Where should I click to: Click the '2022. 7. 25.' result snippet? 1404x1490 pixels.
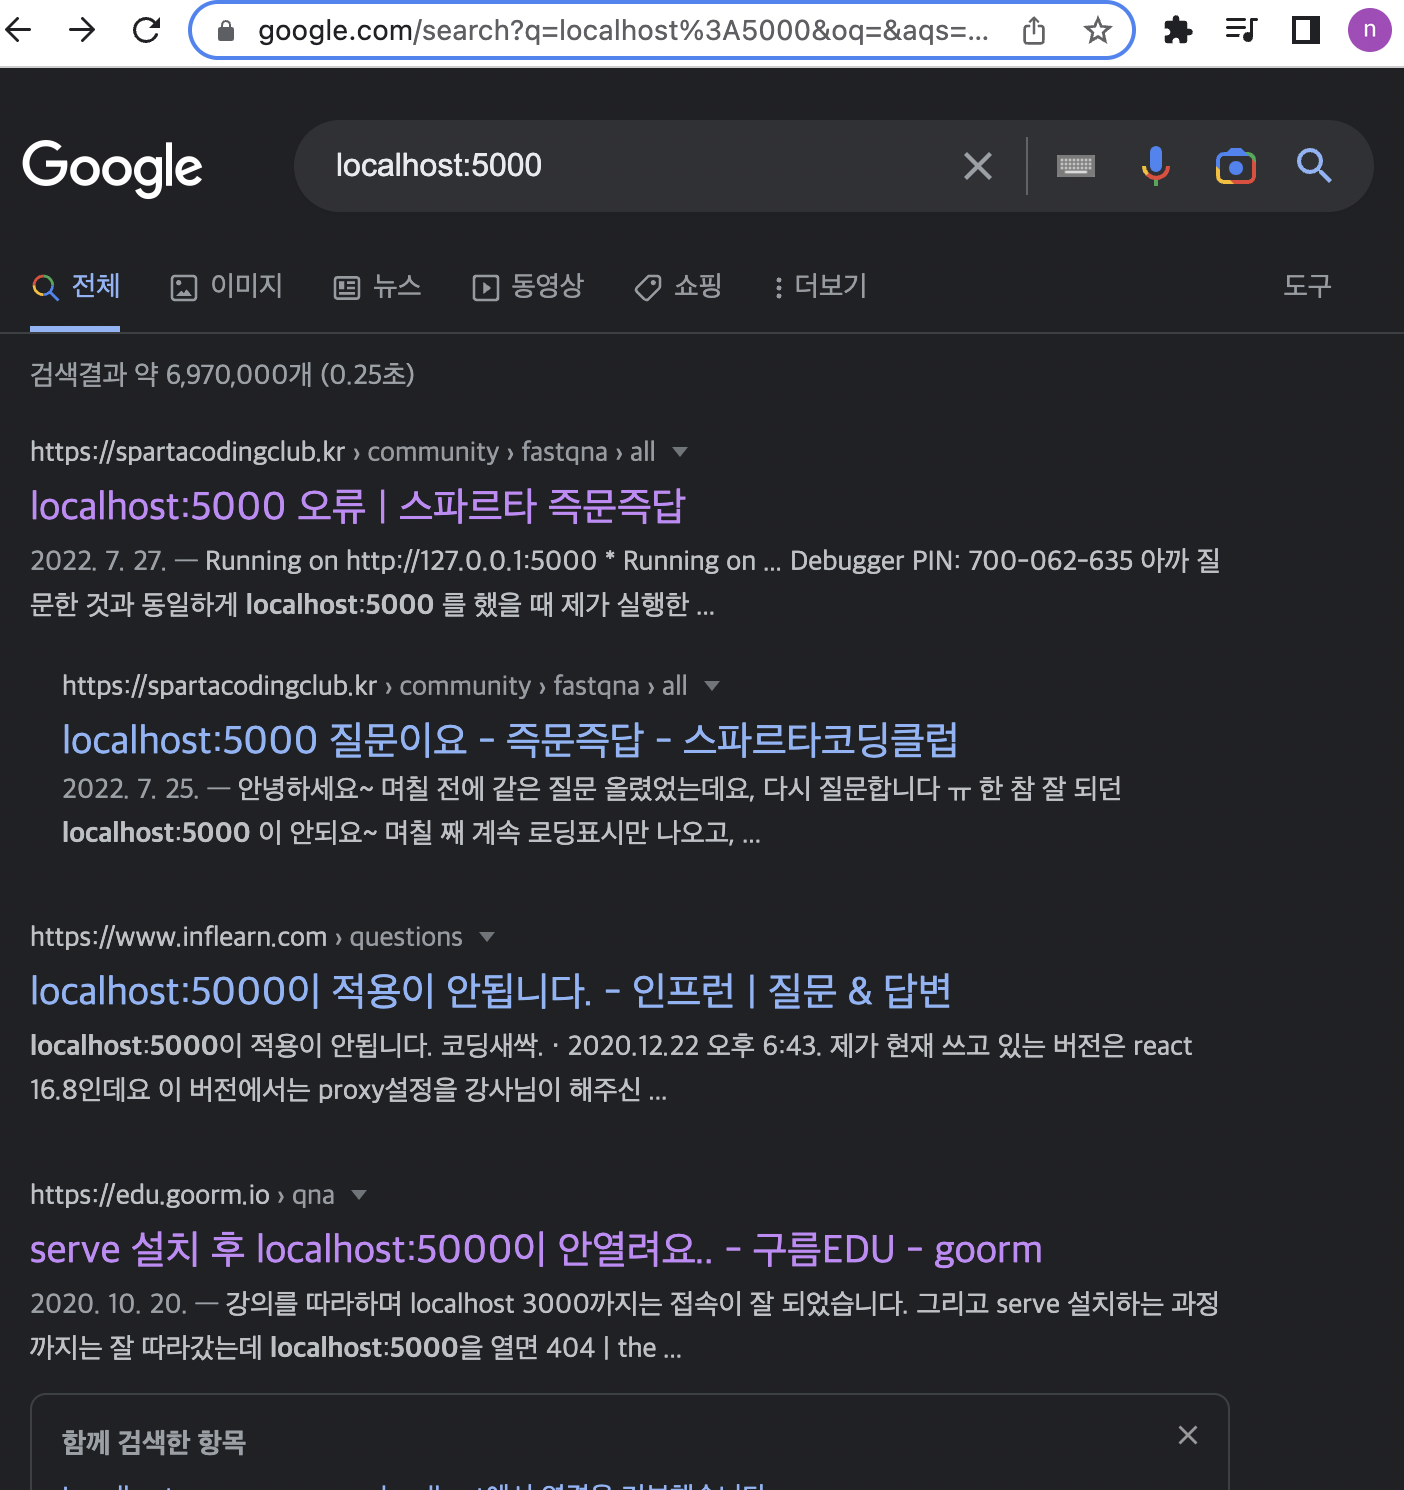coord(592,811)
